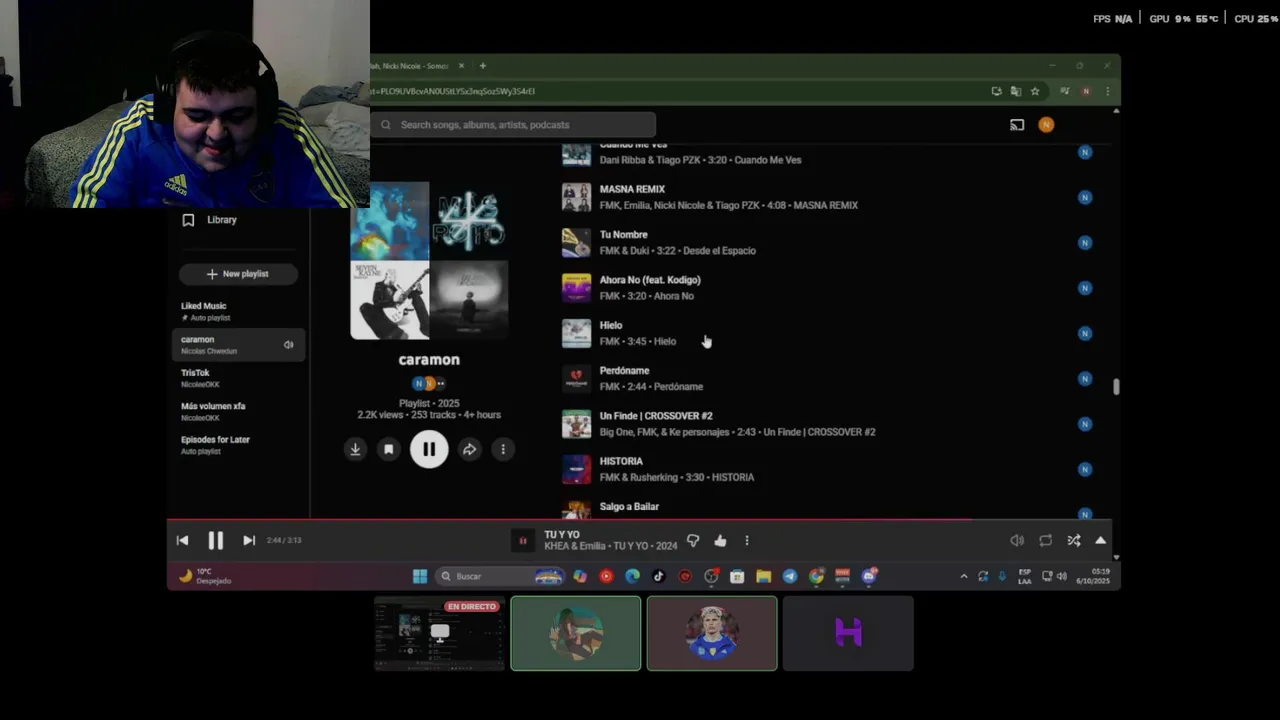
Task: Open Episodes for Later playlist
Action: [x=238, y=445]
